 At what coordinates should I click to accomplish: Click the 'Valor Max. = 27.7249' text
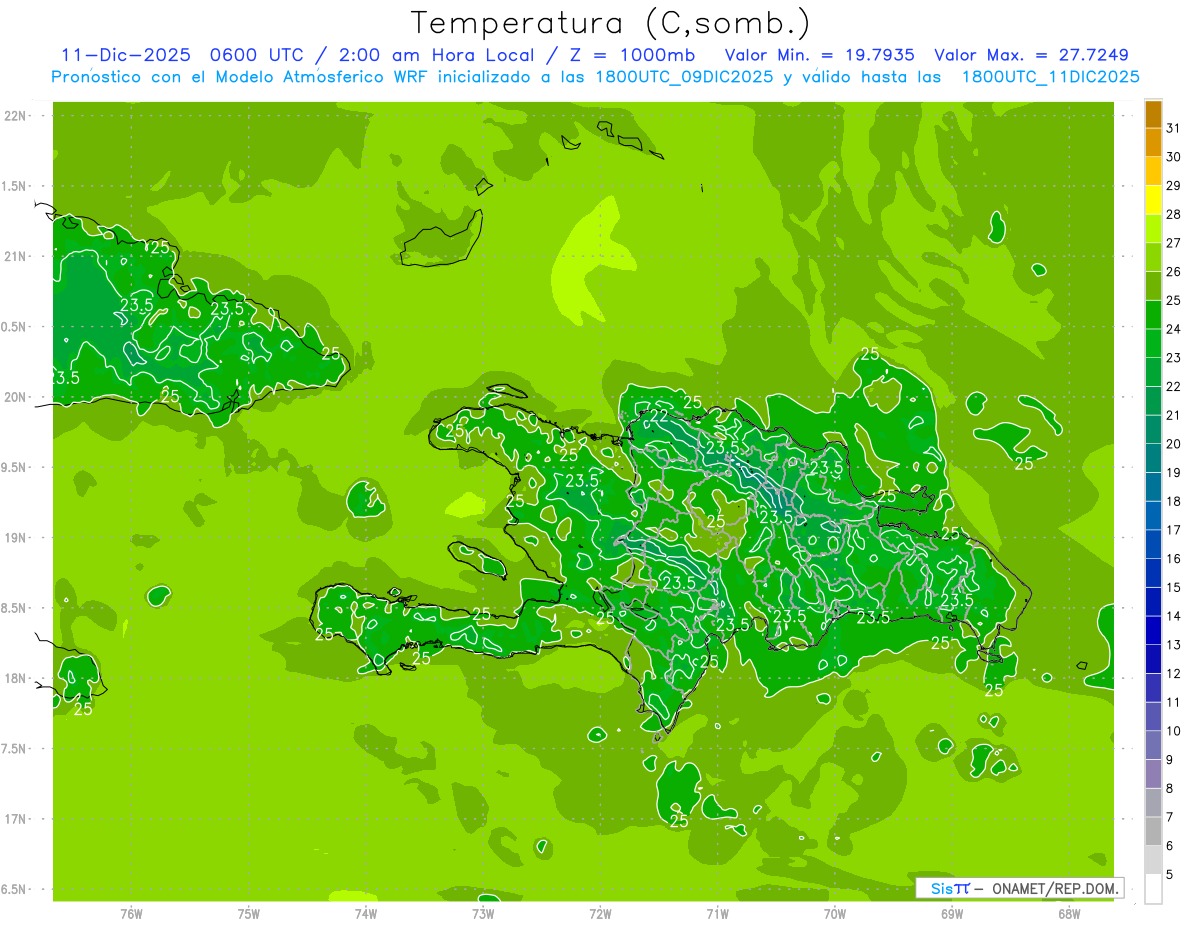pyautogui.click(x=1032, y=56)
